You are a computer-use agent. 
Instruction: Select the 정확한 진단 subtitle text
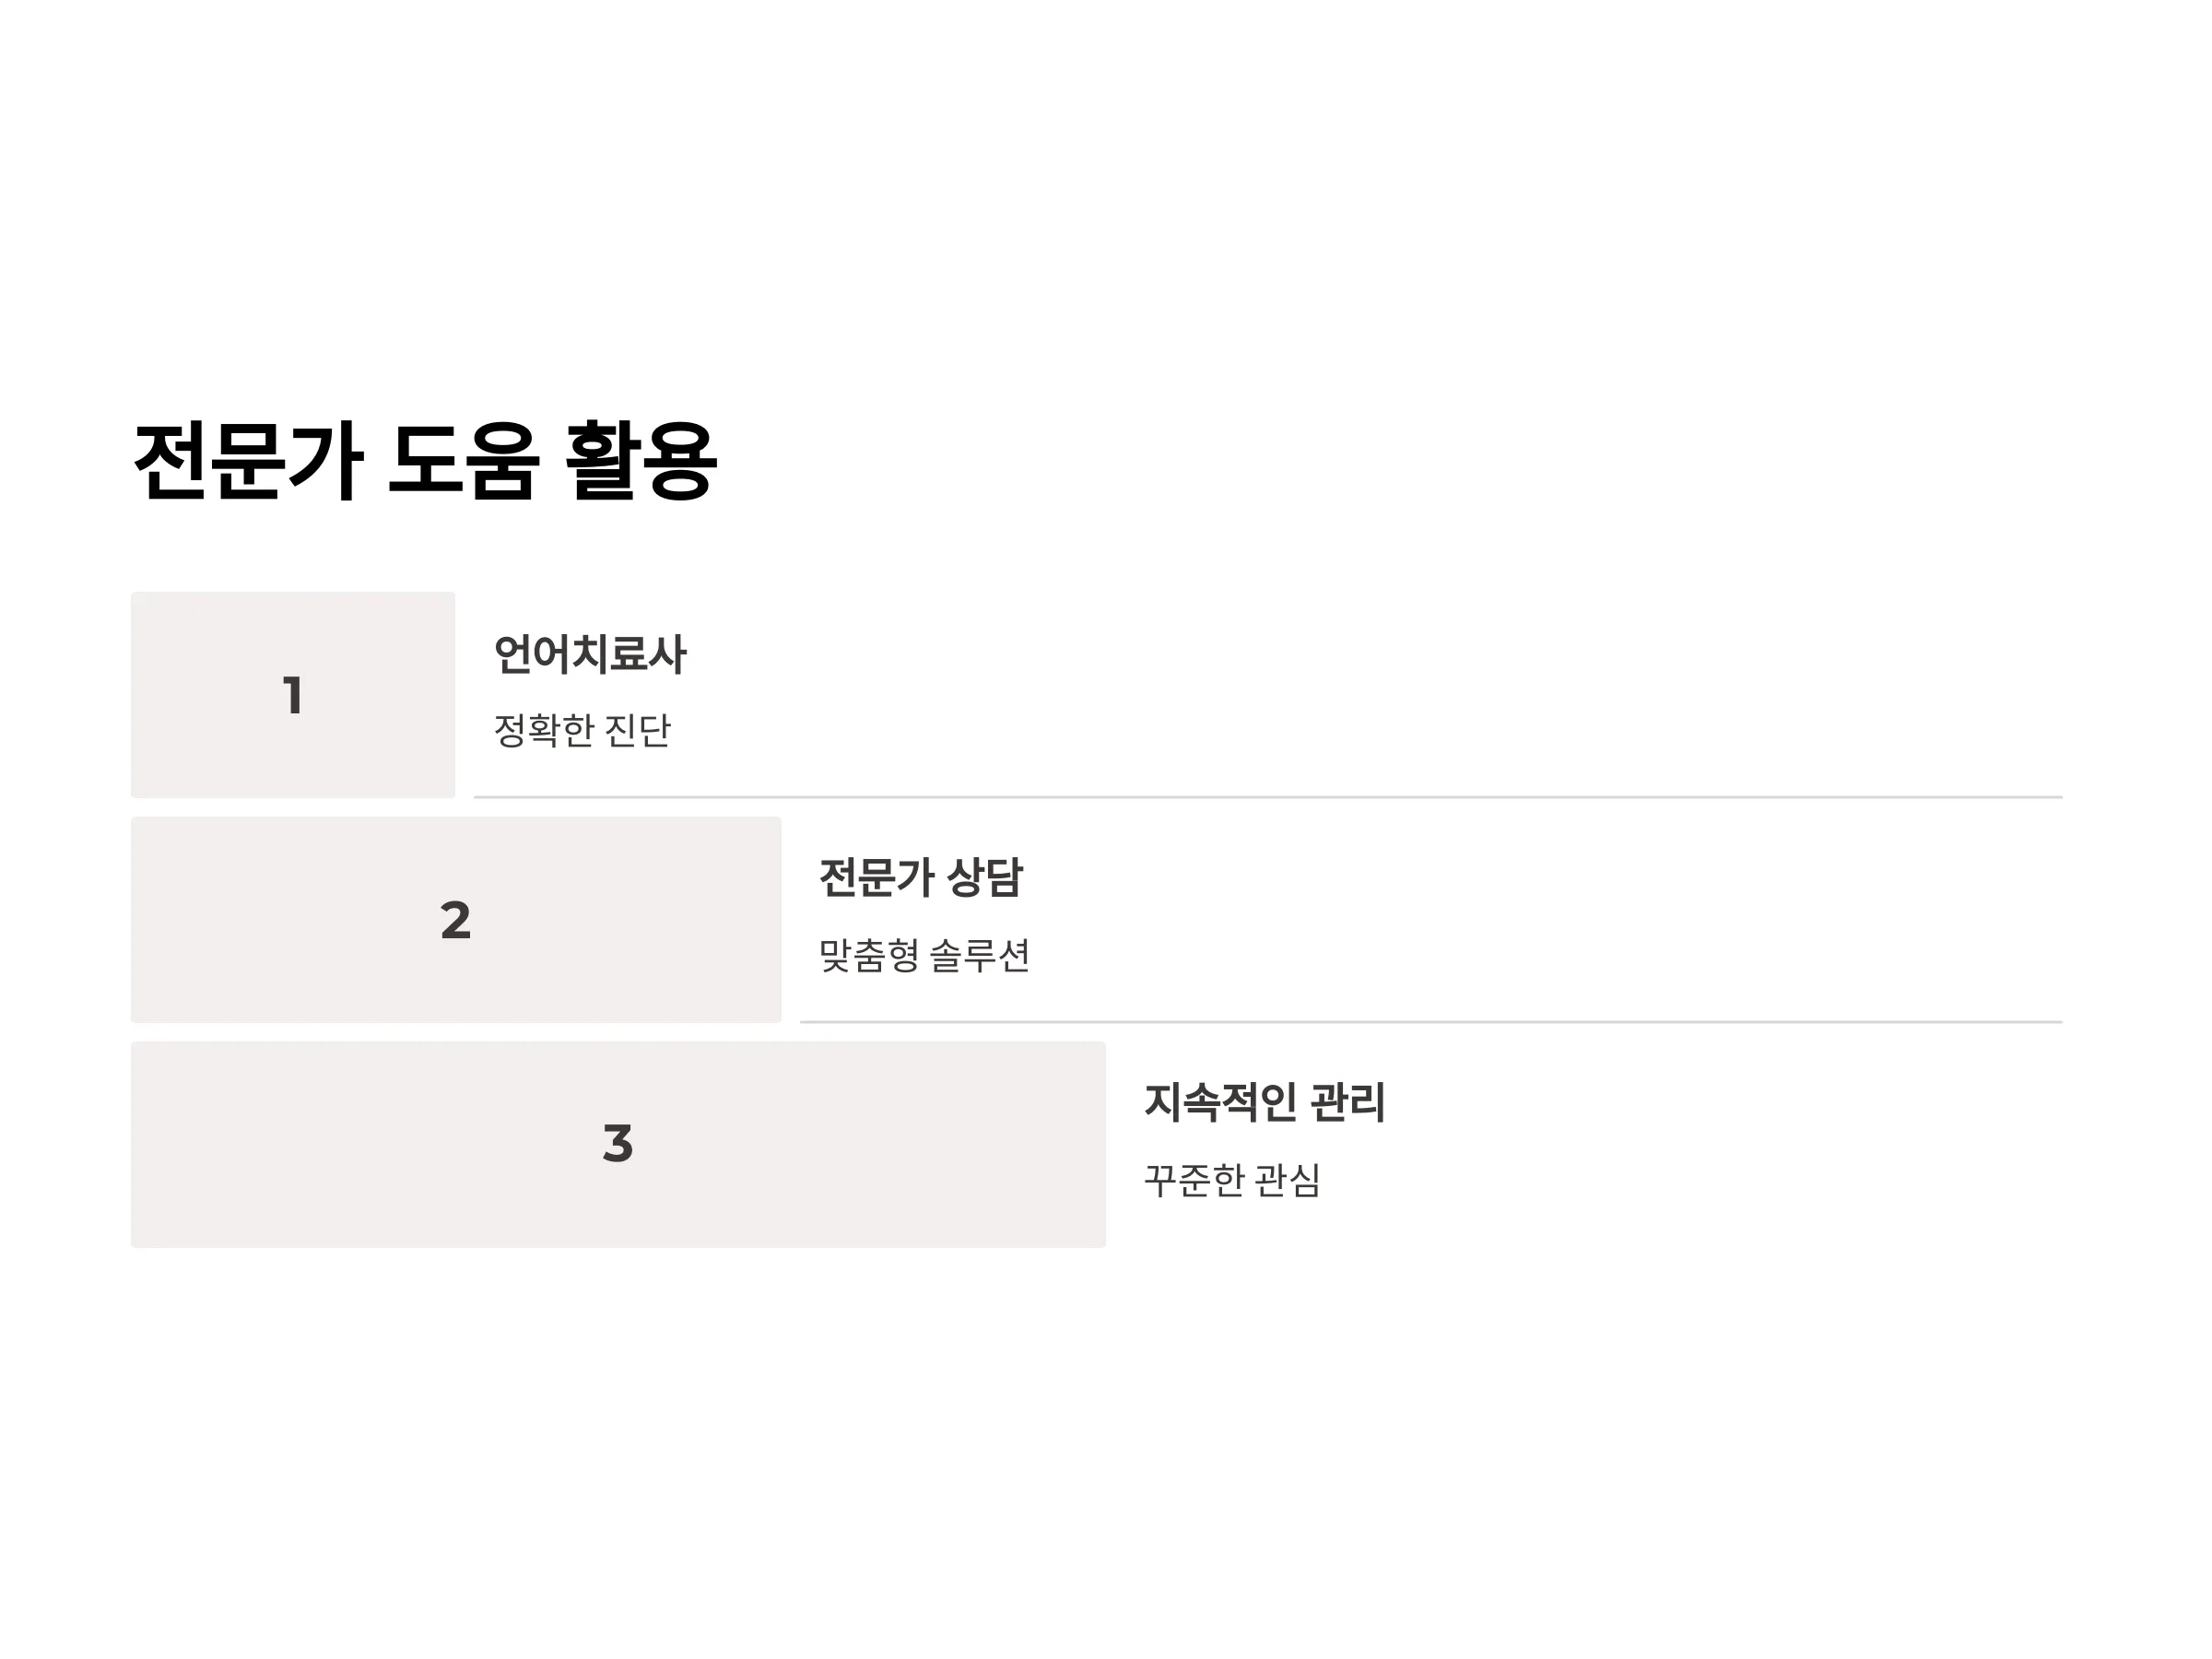(582, 730)
